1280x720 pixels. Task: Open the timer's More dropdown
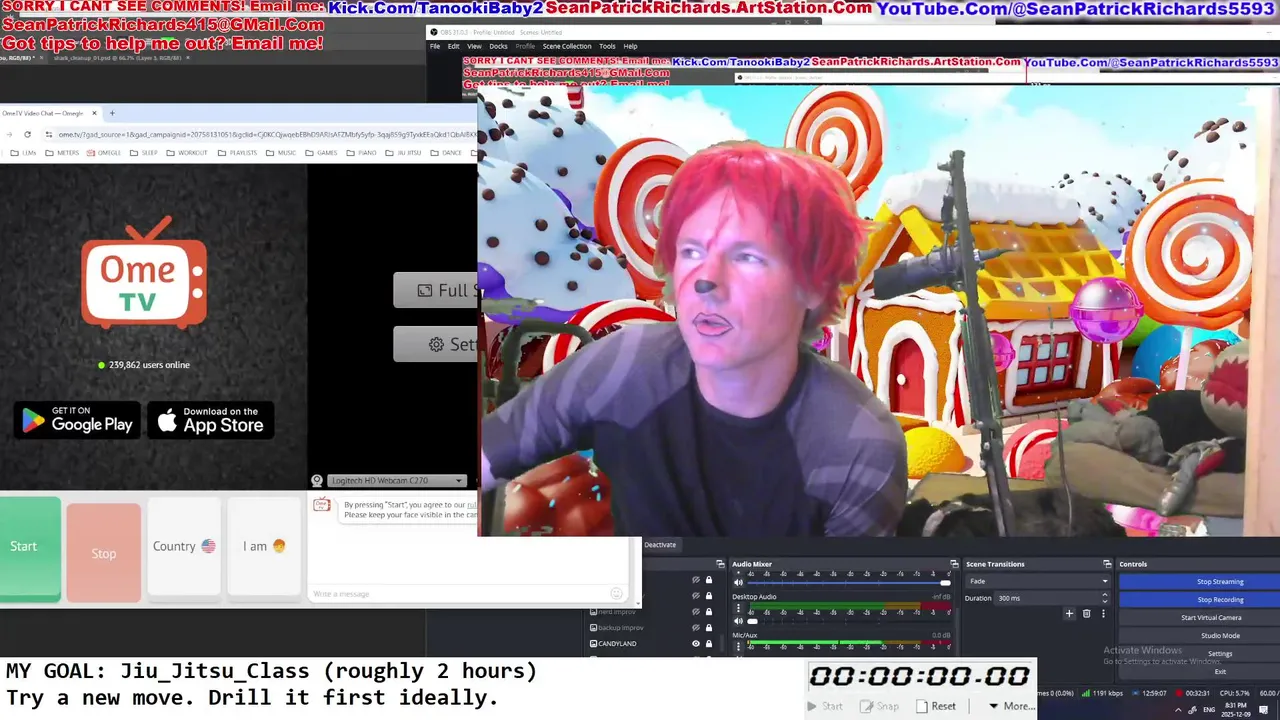click(1011, 706)
